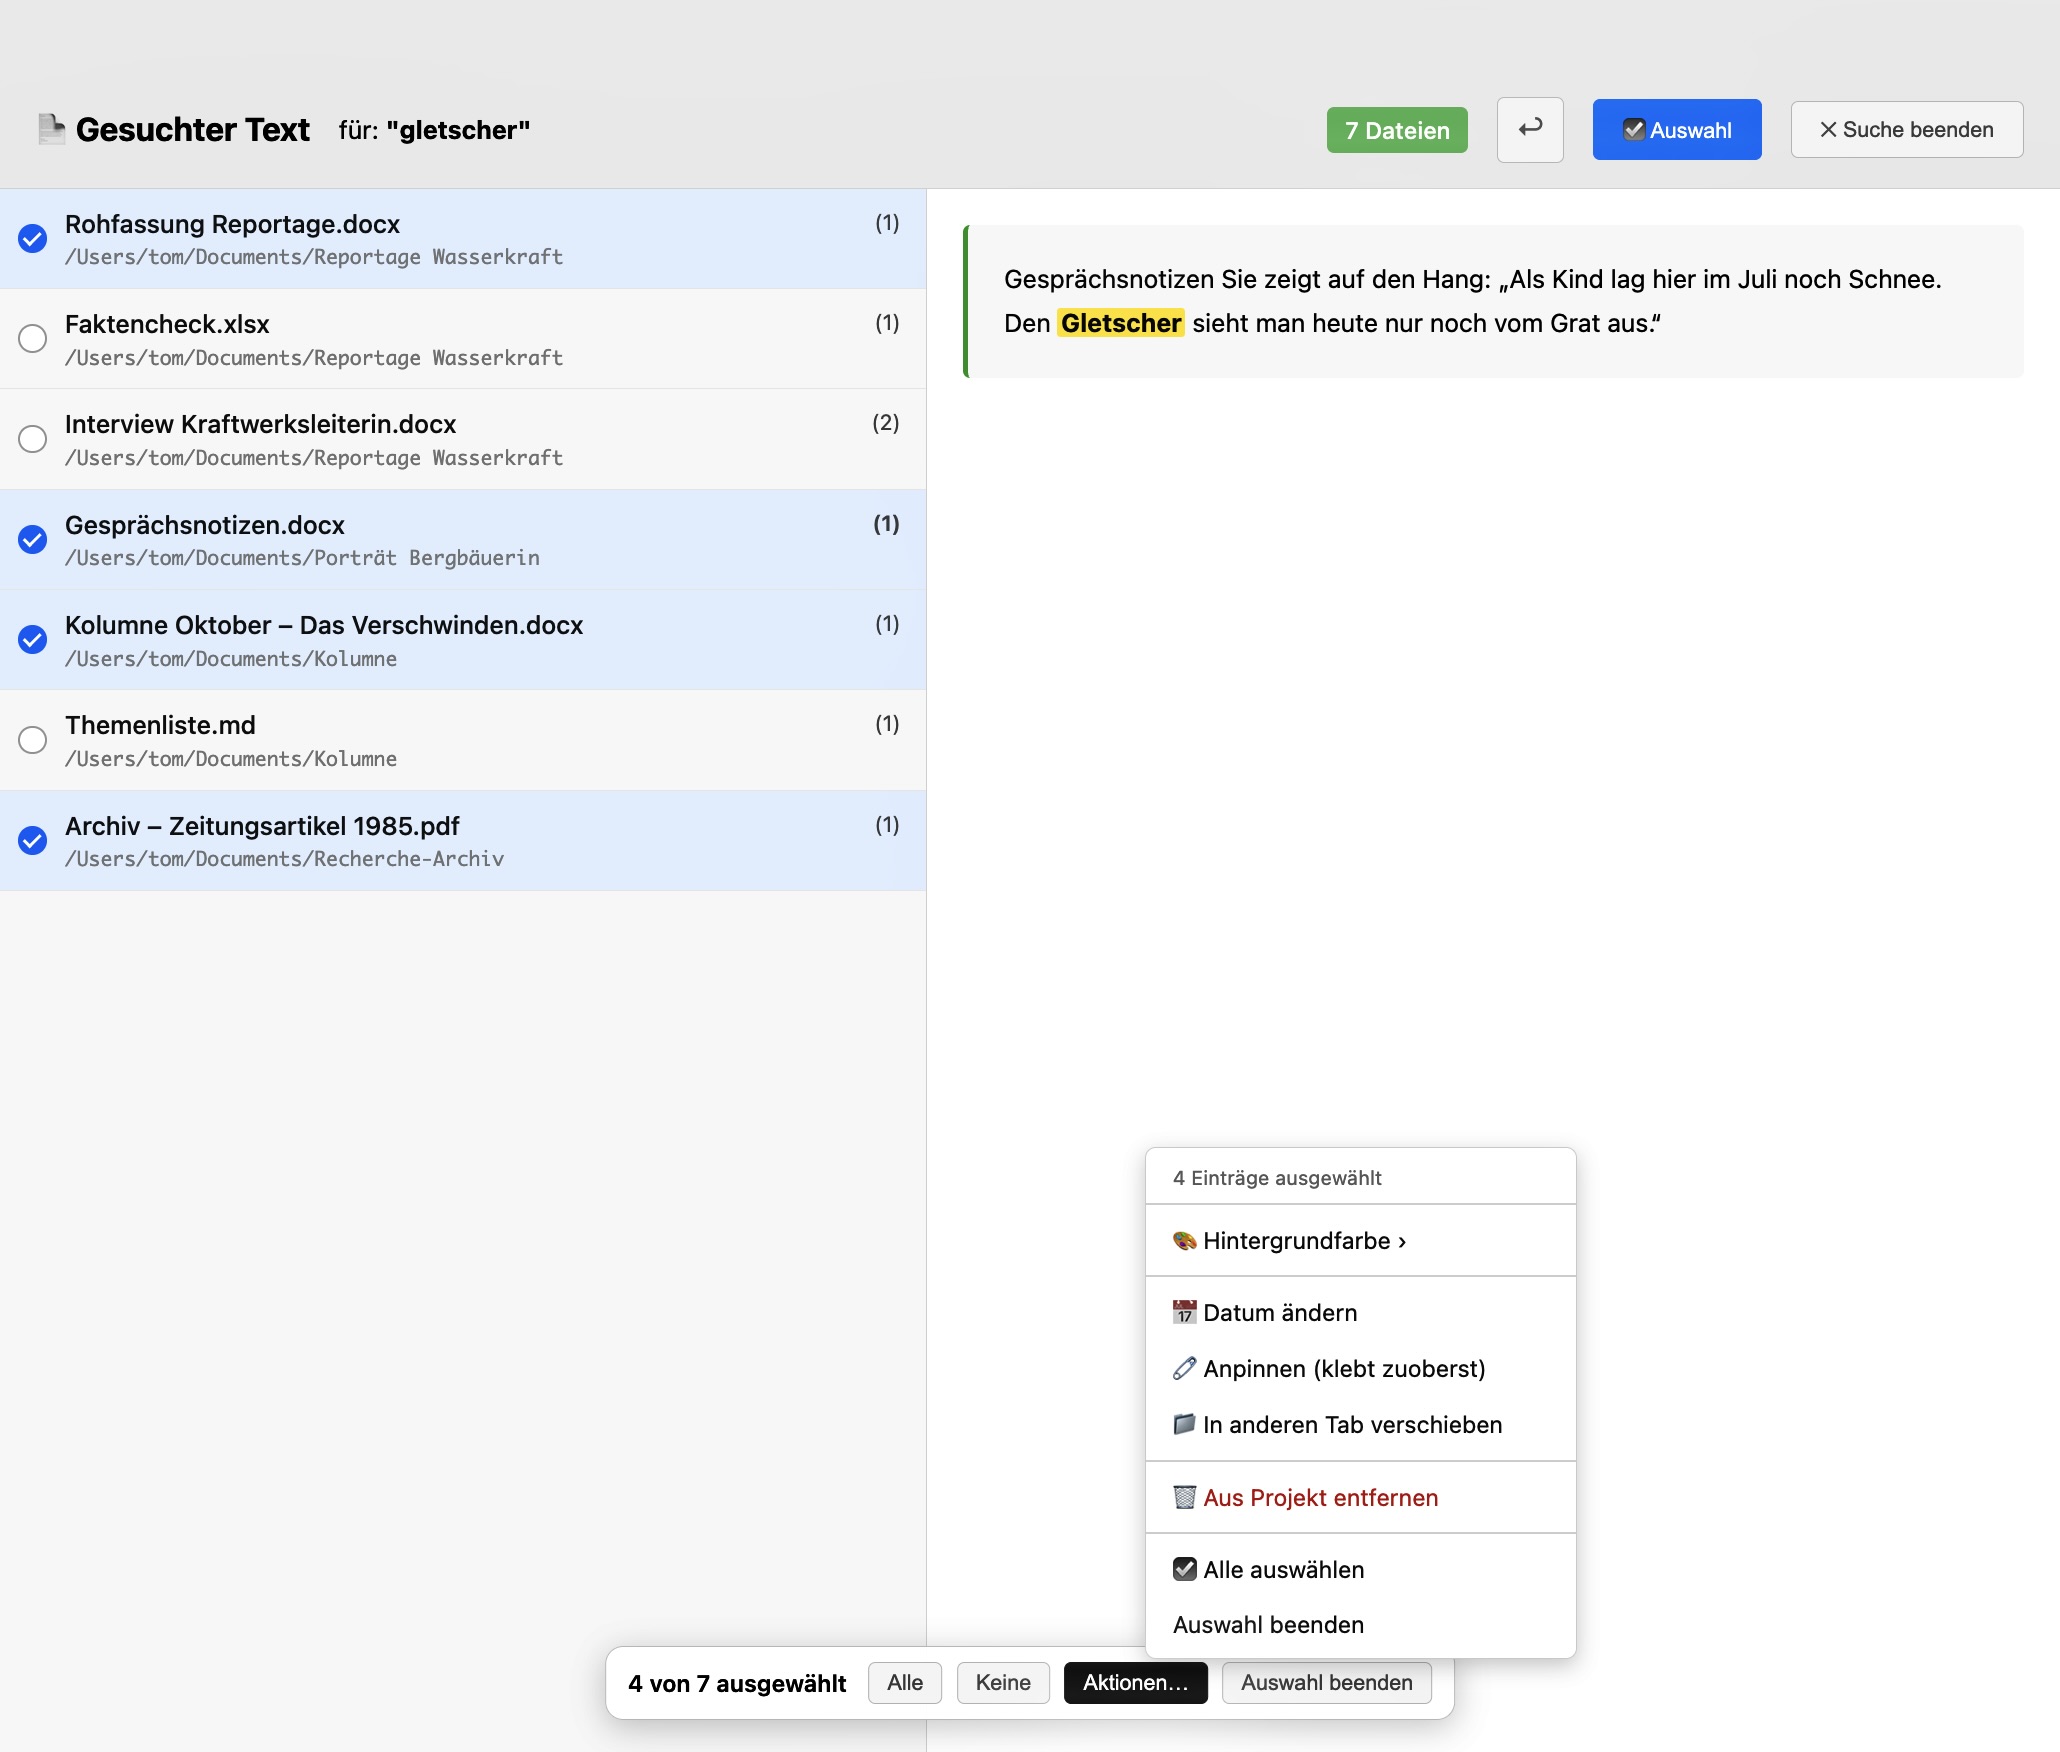
Task: Click the 4 von 7 ausgewählt label
Action: [737, 1684]
